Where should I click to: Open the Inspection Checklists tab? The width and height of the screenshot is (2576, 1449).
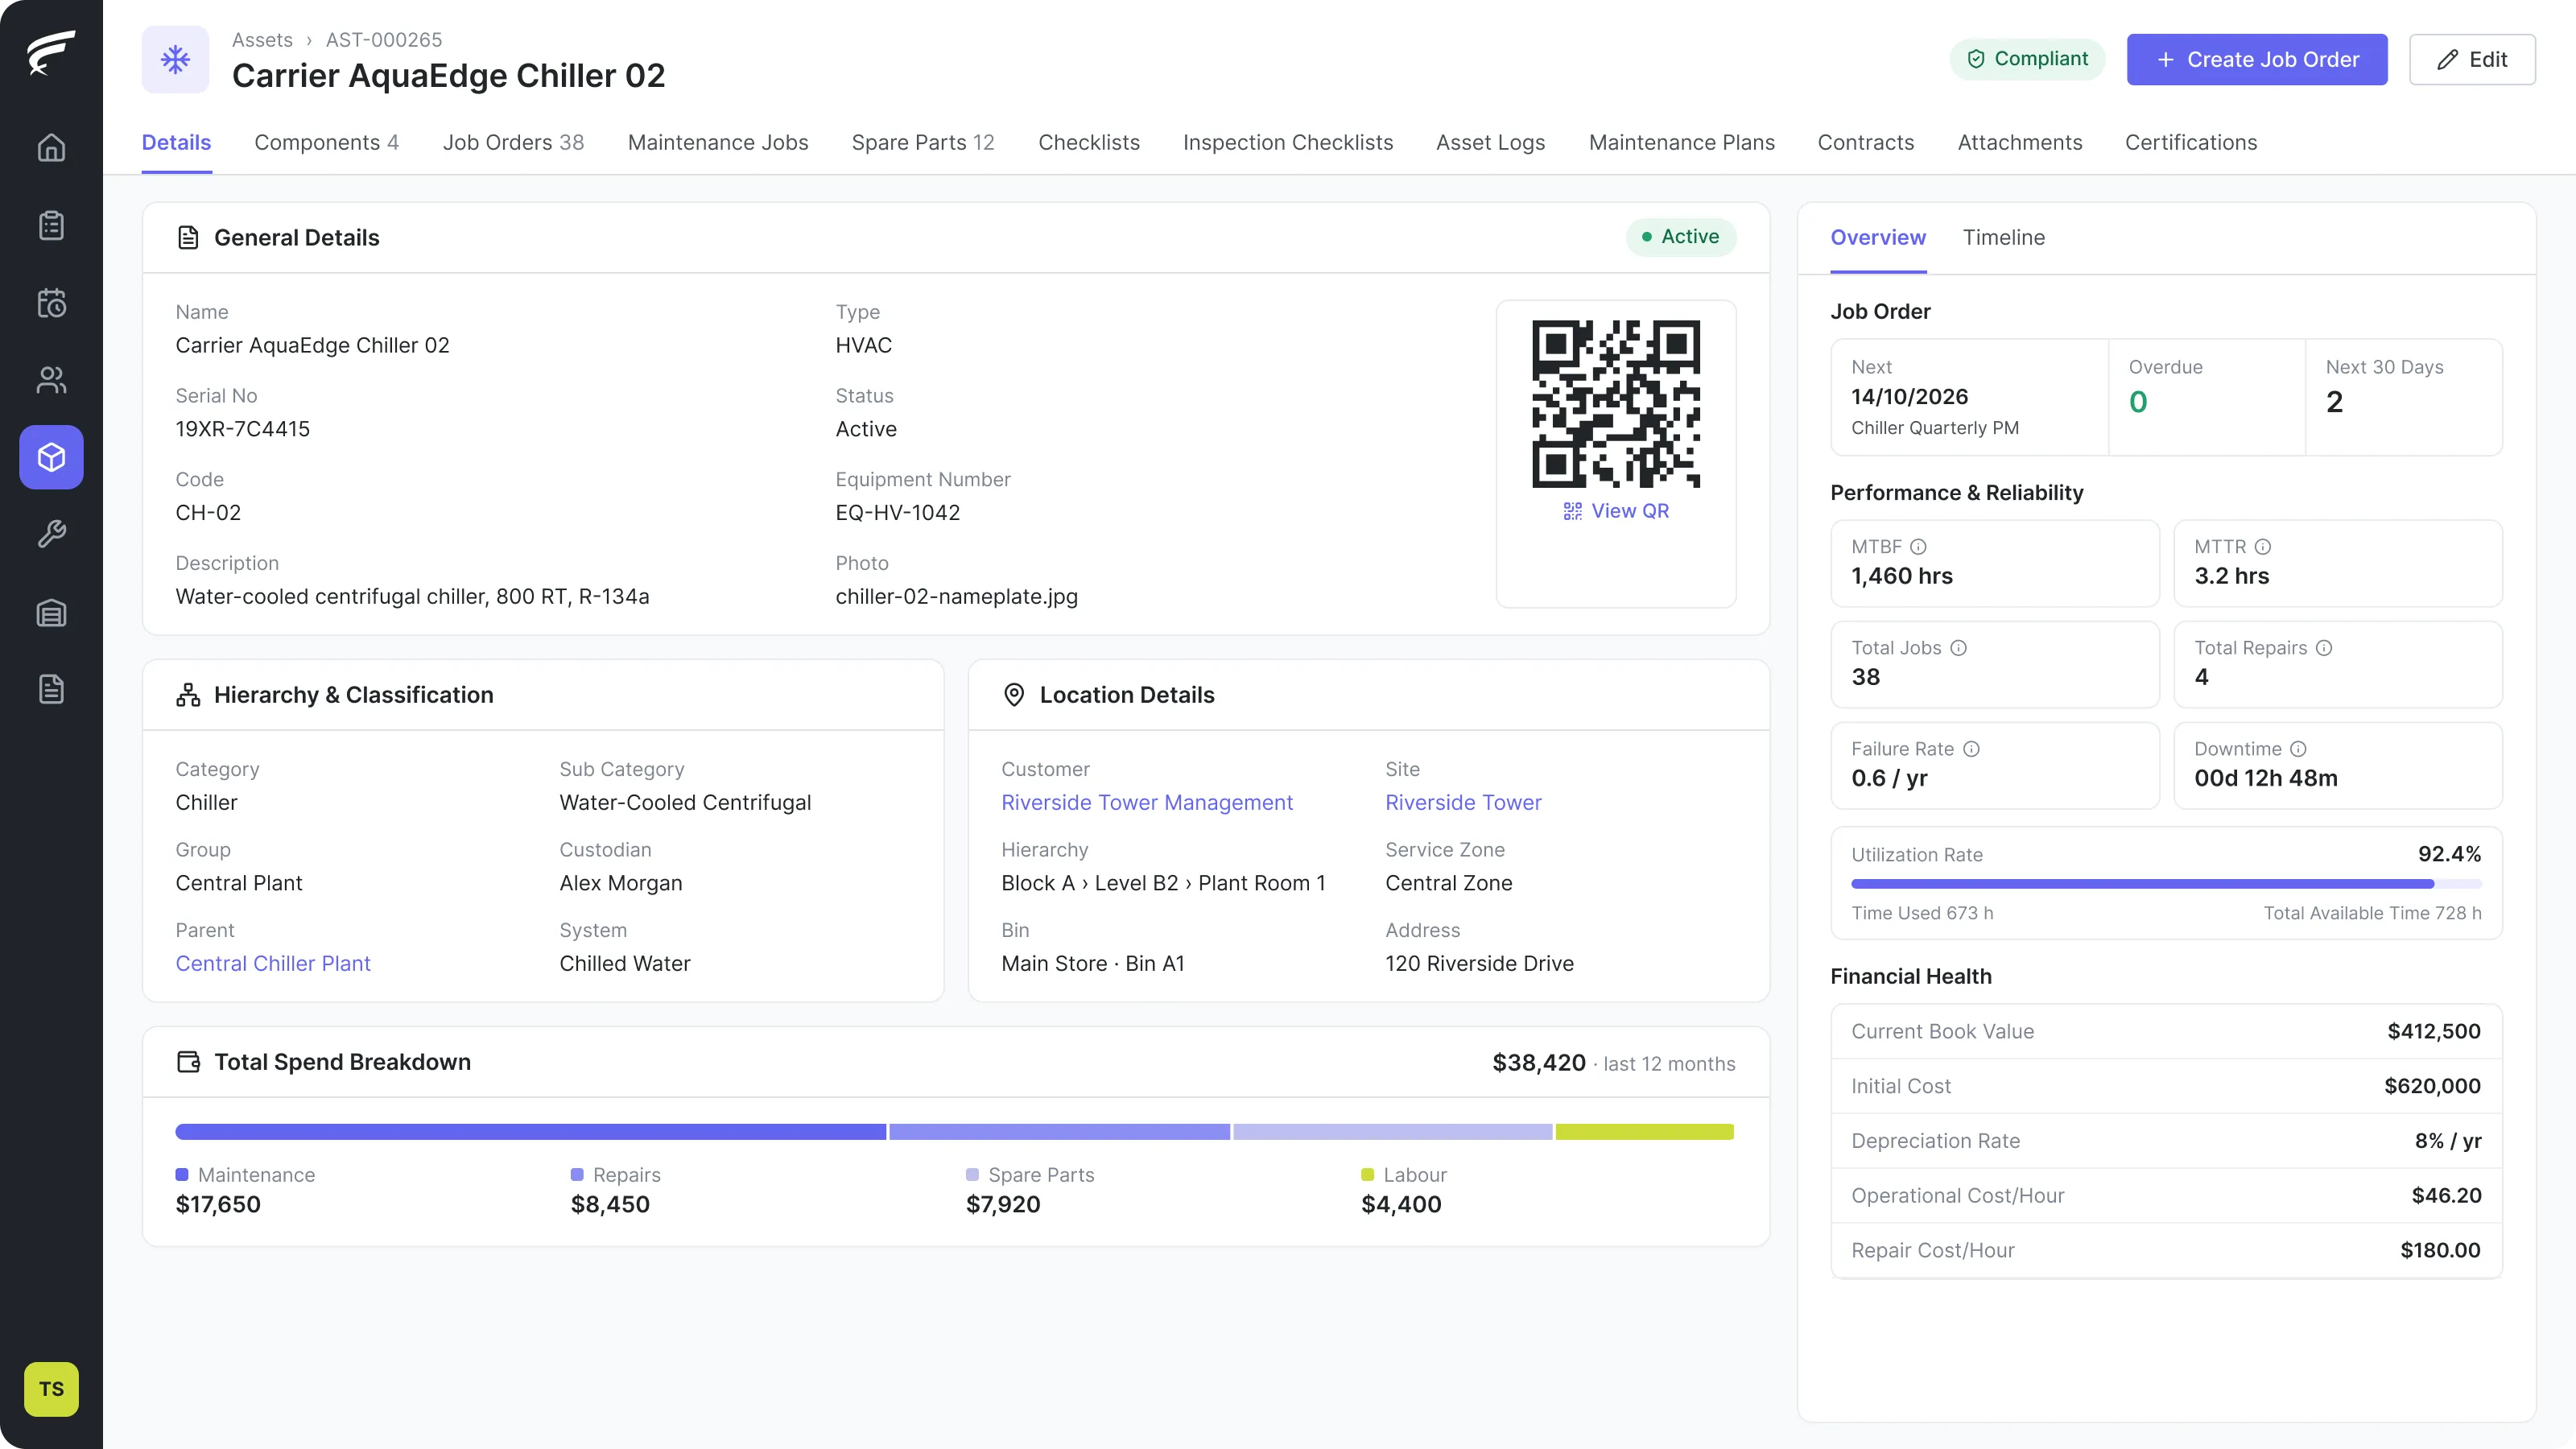pos(1288,142)
